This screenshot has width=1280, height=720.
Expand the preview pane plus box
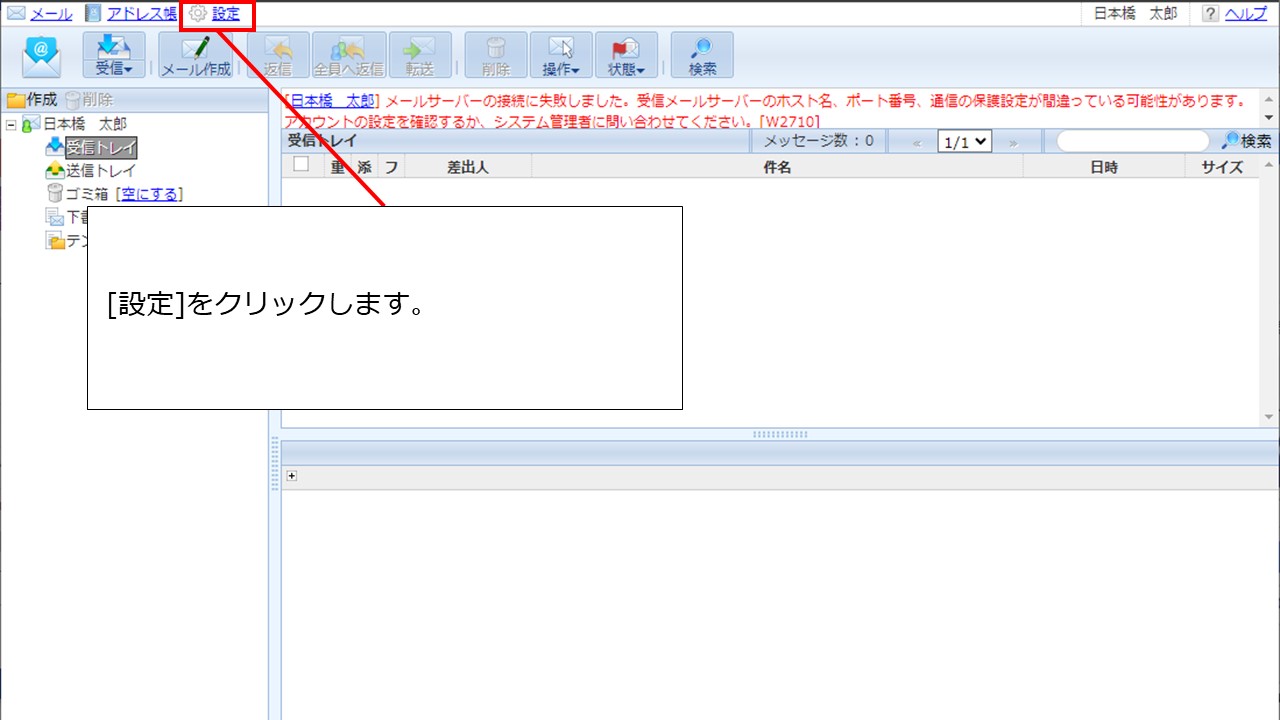[x=292, y=476]
